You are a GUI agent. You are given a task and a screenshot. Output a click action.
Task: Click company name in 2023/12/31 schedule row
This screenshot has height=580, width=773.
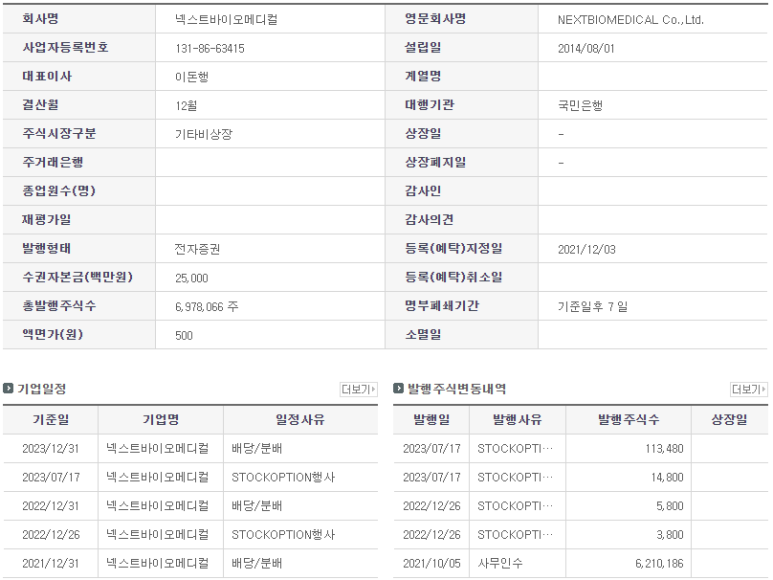click(x=157, y=448)
